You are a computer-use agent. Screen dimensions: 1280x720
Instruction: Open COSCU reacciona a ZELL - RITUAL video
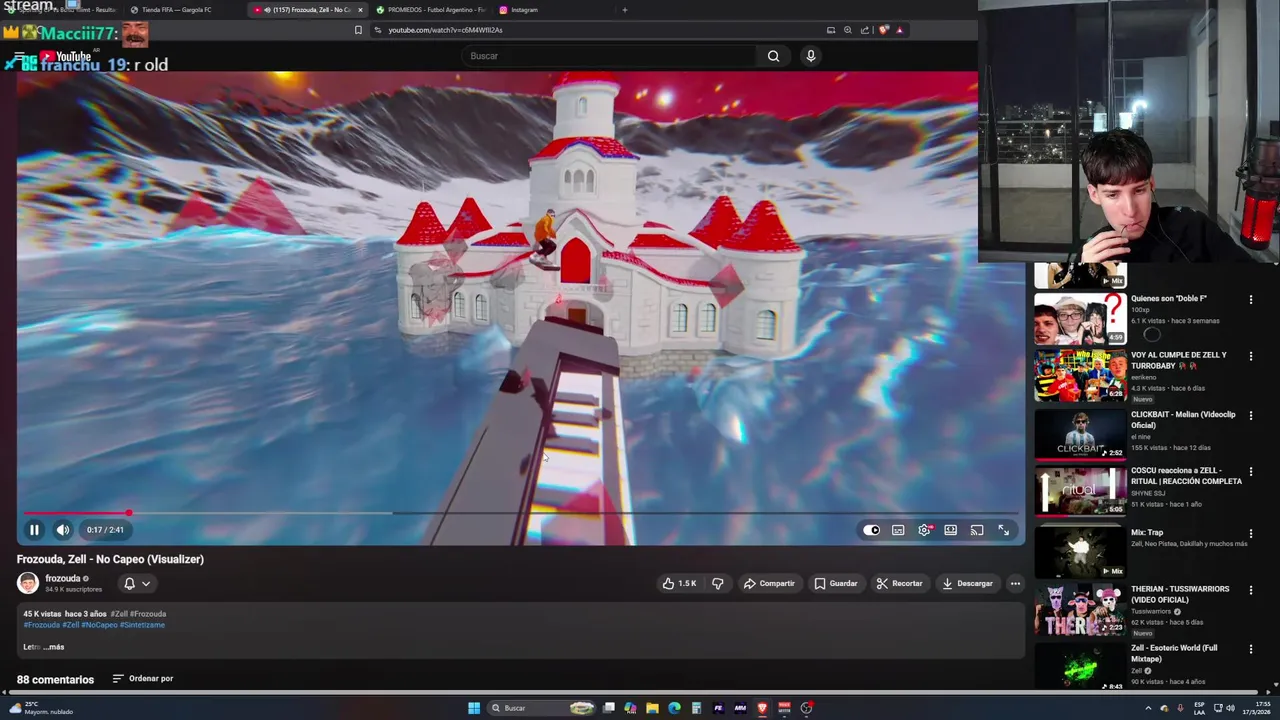pyautogui.click(x=1080, y=490)
